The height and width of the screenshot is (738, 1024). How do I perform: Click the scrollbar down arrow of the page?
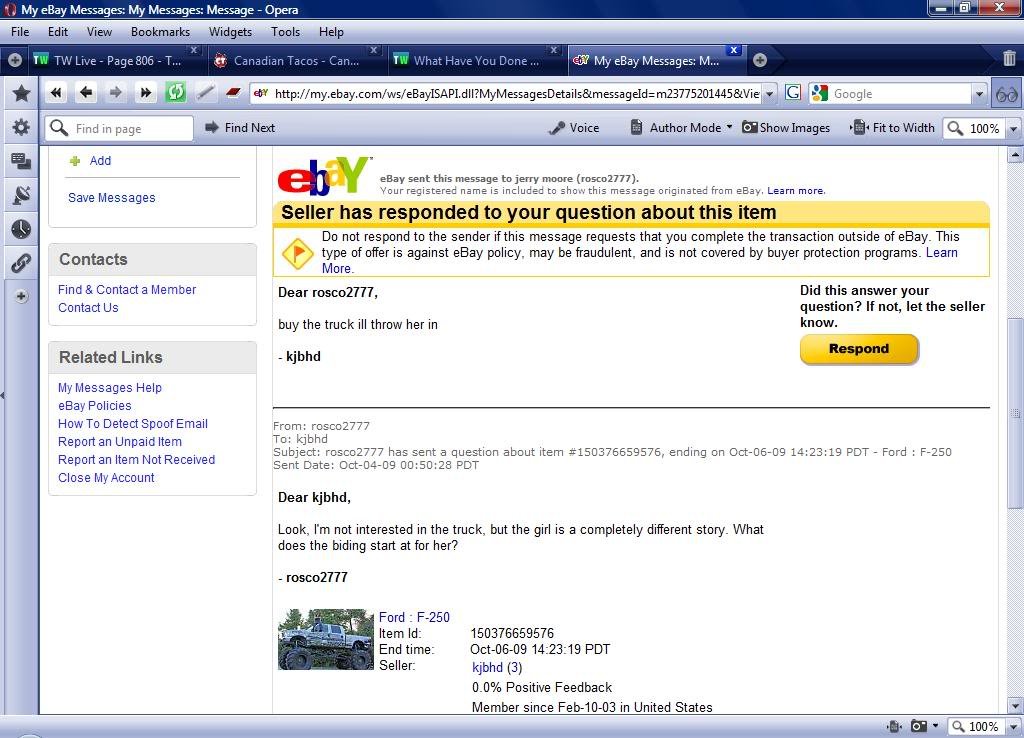click(x=1014, y=706)
